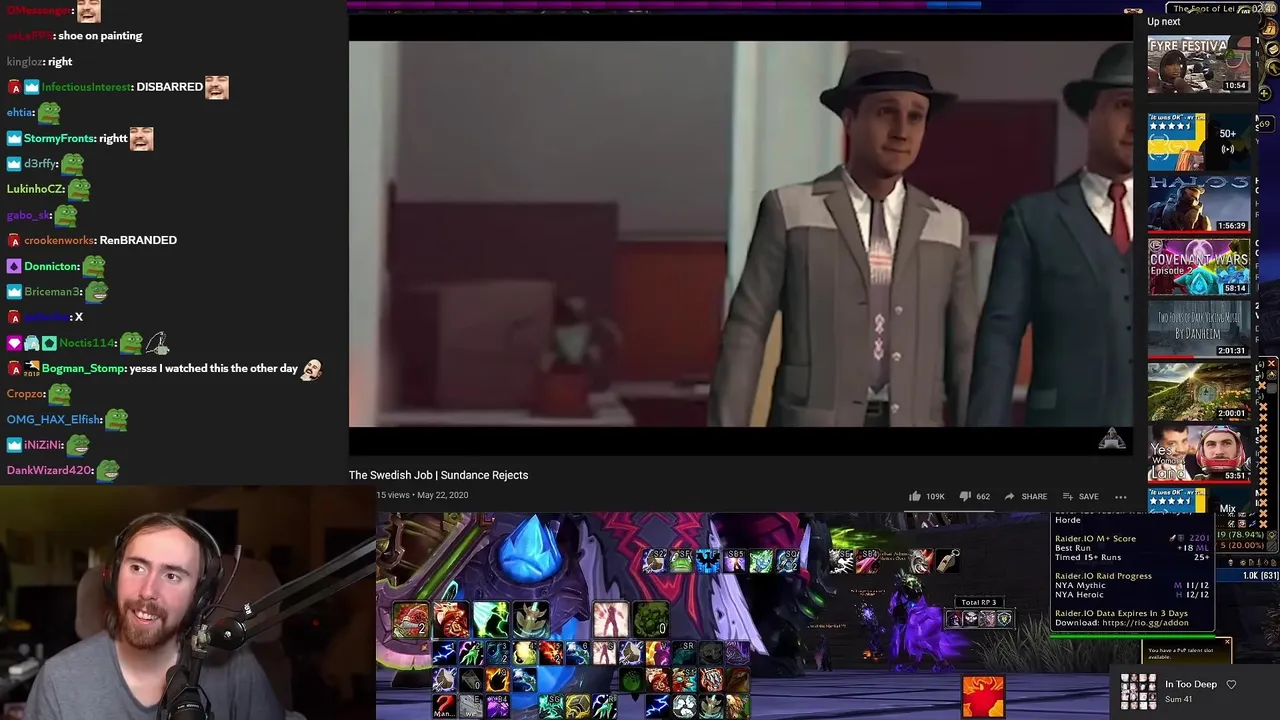The image size is (1280, 720).
Task: Click the SHARE arrow button
Action: pyautogui.click(x=1025, y=496)
